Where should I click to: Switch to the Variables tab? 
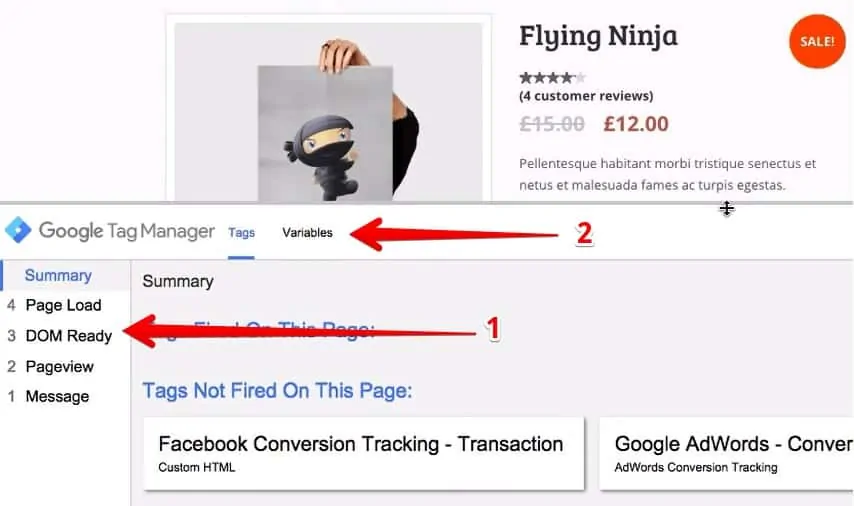307,233
